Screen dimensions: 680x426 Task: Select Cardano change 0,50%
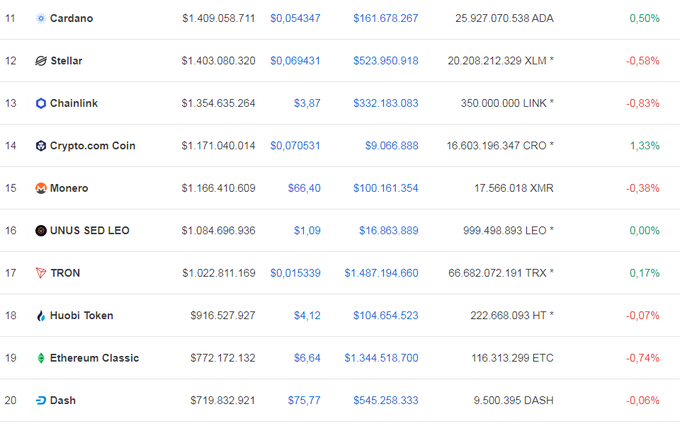tap(644, 18)
